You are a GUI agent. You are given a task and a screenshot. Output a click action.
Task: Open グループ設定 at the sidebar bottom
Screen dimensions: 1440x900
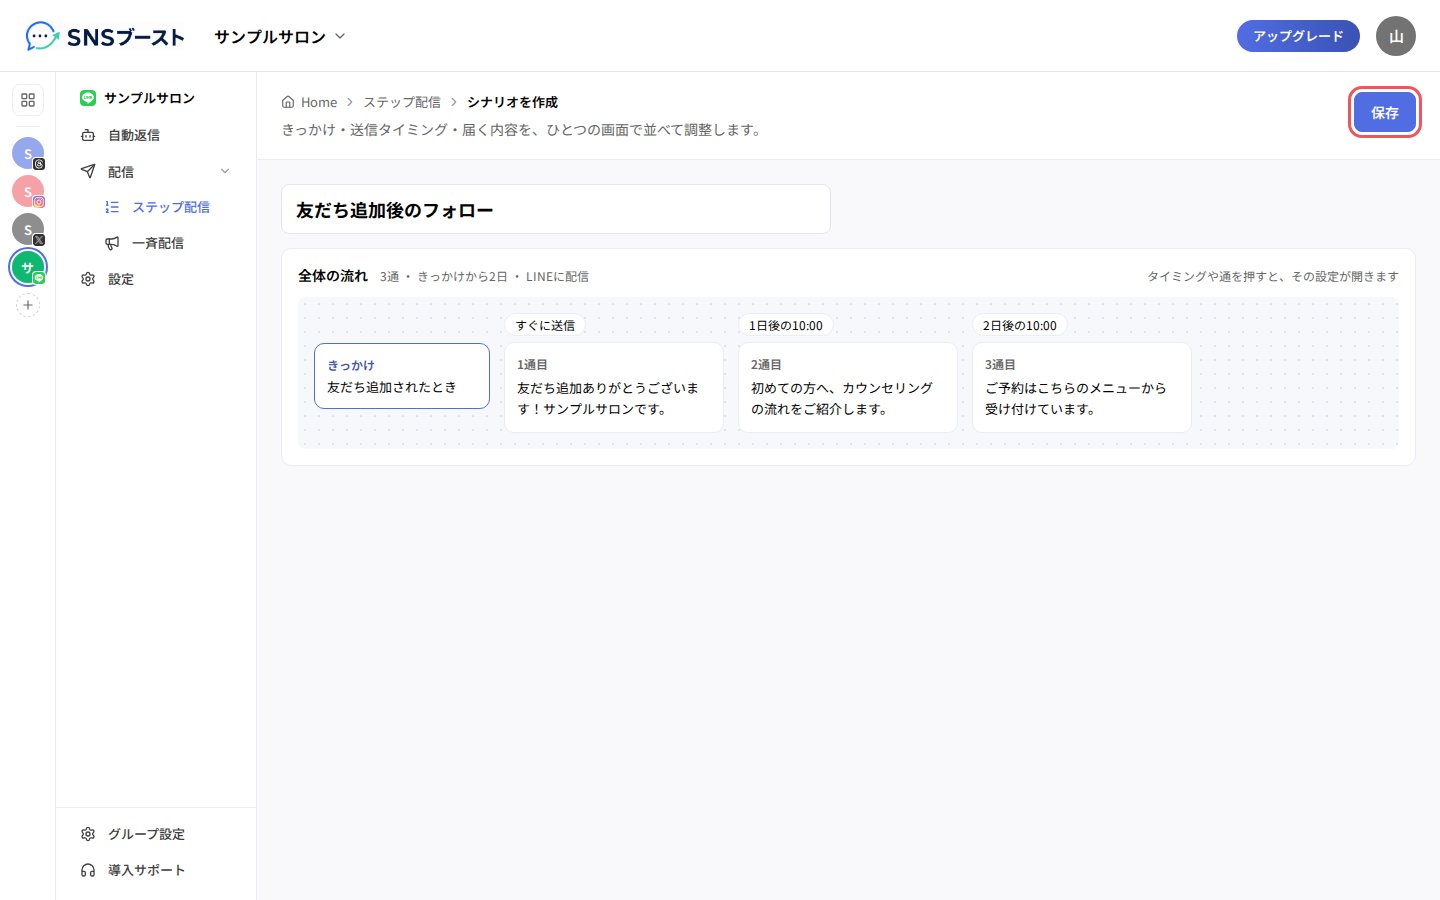156,834
